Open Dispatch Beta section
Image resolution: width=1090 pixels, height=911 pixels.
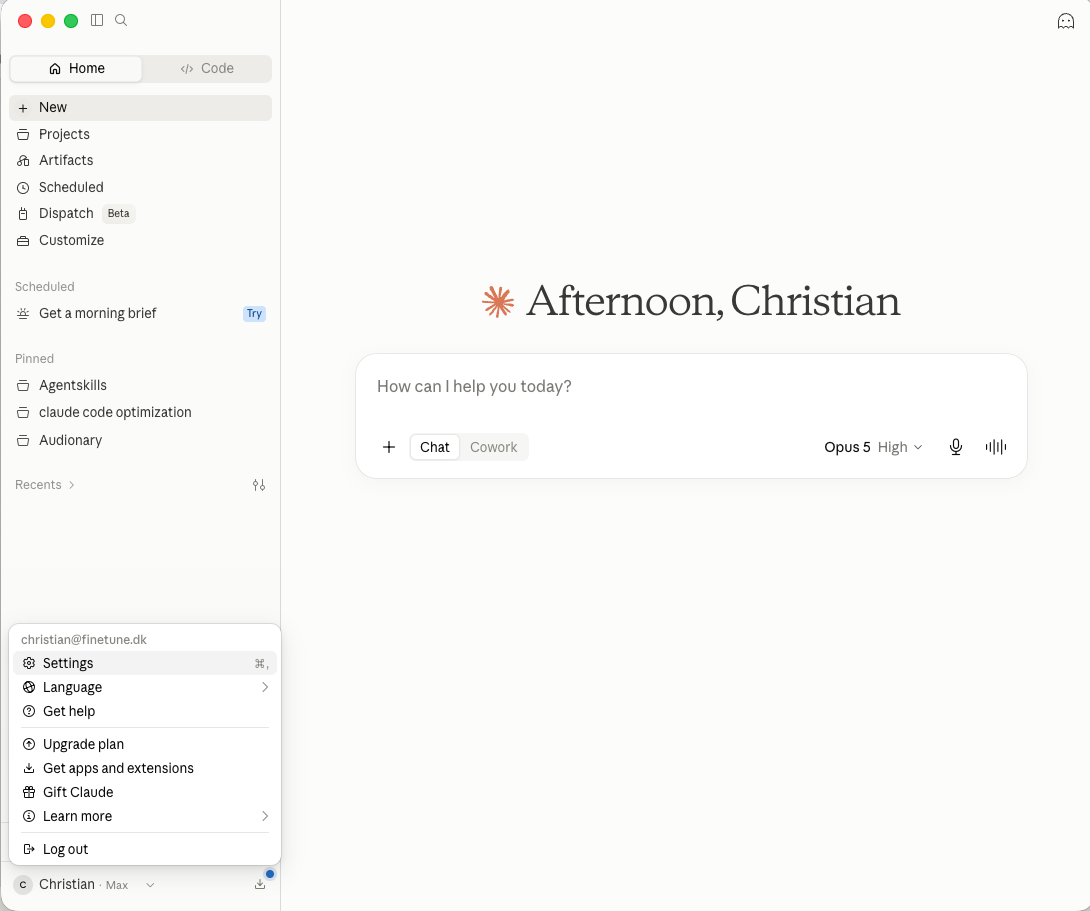pyautogui.click(x=140, y=213)
